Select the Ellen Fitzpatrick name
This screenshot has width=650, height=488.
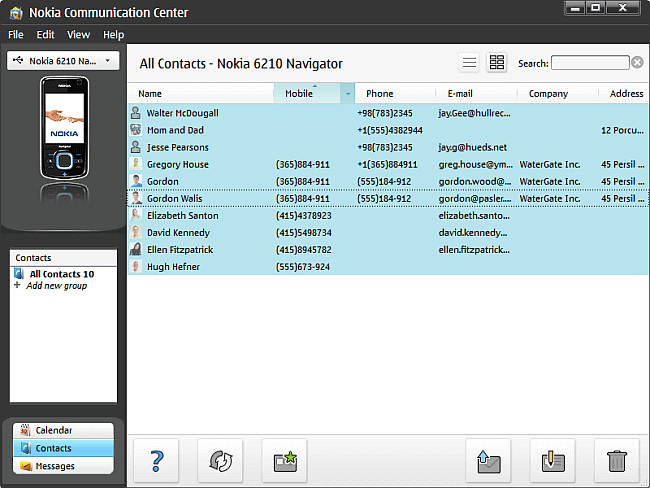coord(180,250)
